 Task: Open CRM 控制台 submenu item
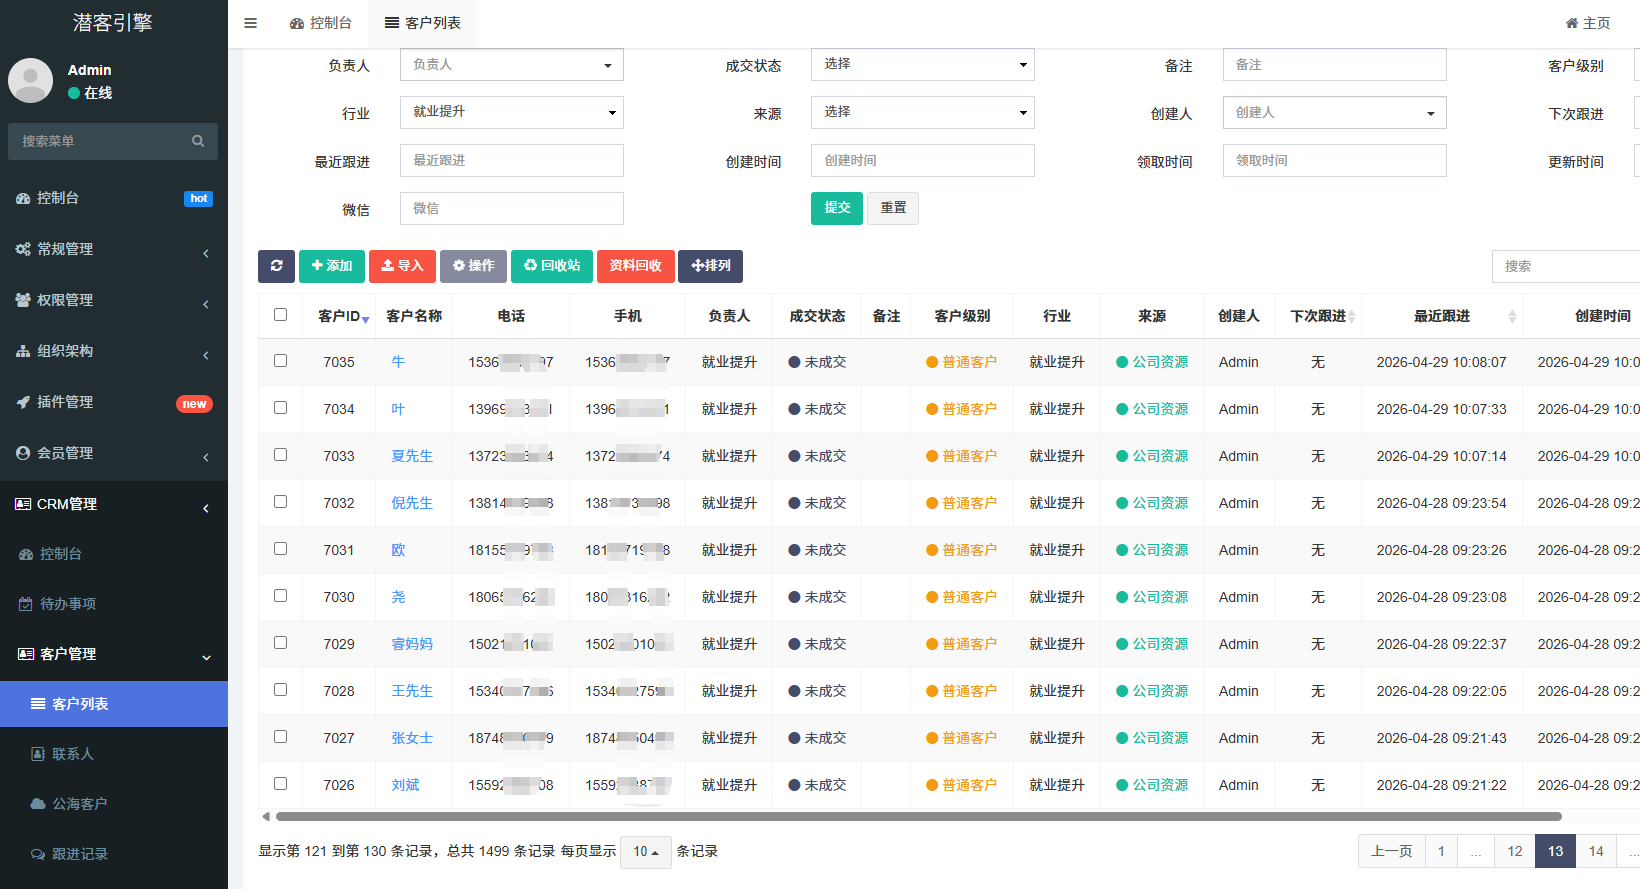pyautogui.click(x=114, y=554)
